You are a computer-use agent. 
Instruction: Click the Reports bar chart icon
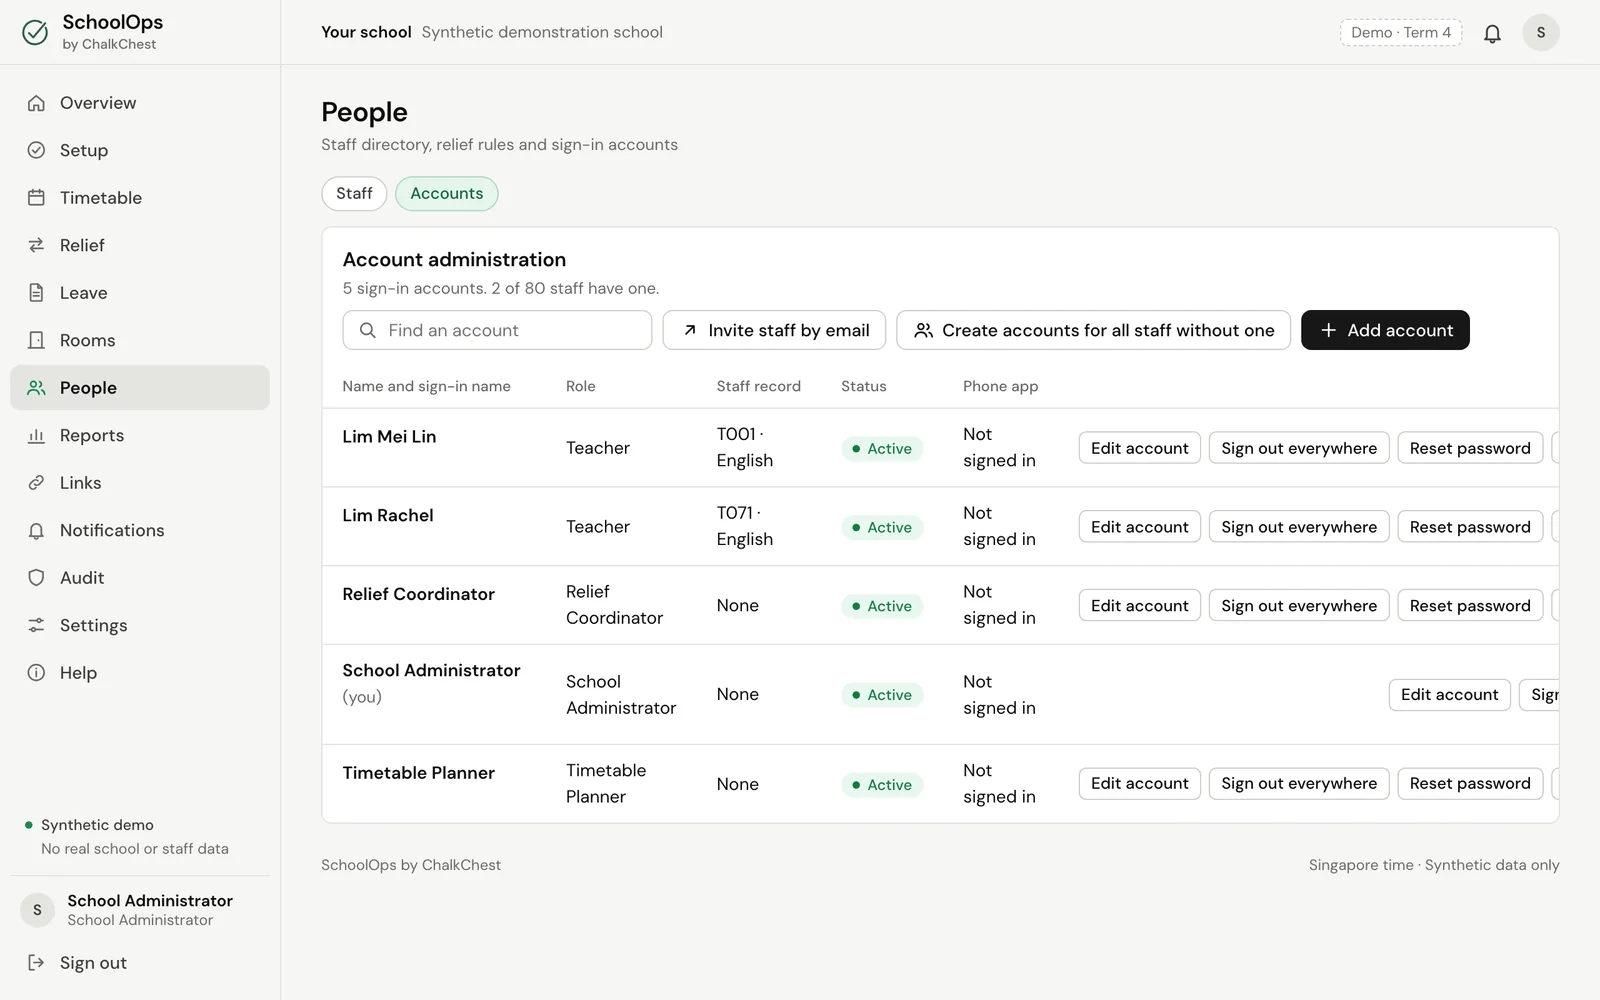point(37,435)
